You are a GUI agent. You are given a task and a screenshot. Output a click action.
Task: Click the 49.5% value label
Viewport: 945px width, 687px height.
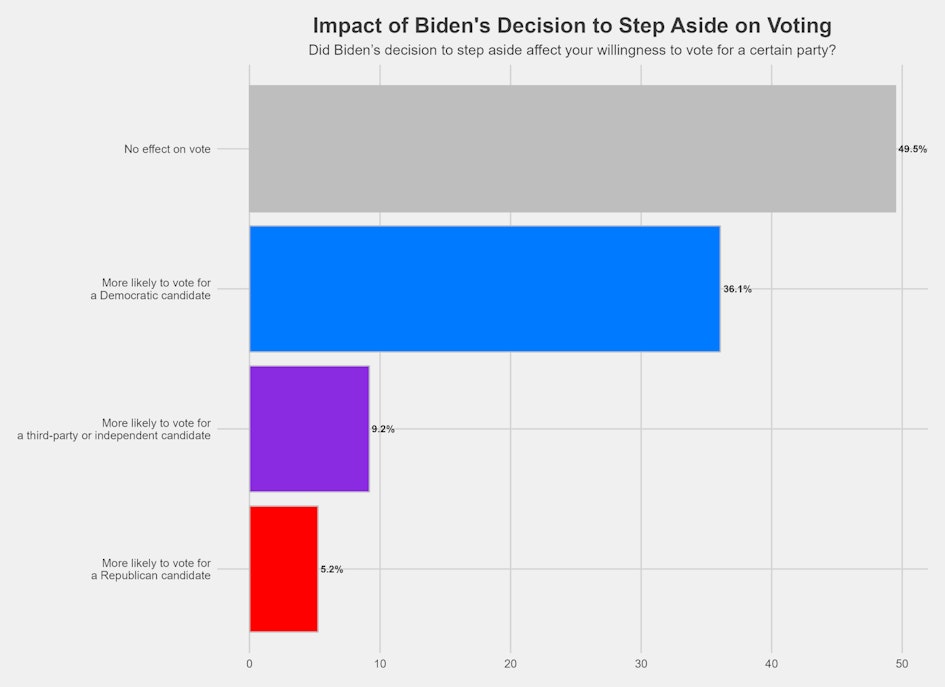[912, 149]
